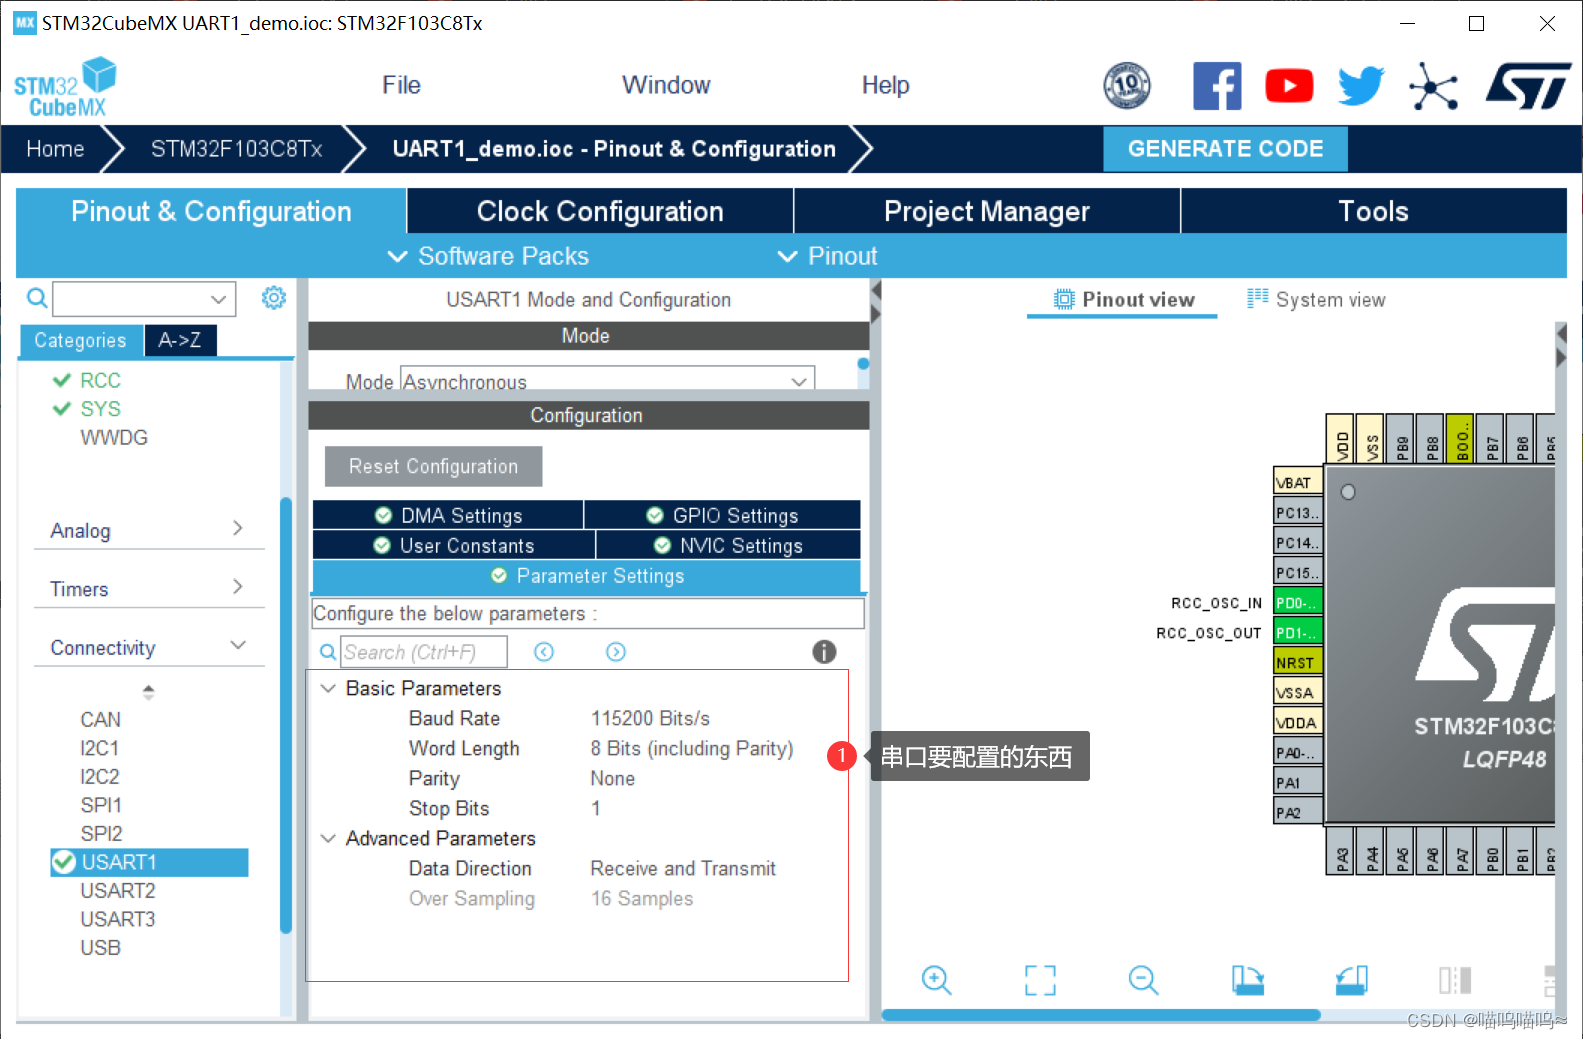Click the categories list vertical scrollbar
The height and width of the screenshot is (1039, 1583).
pyautogui.click(x=286, y=715)
